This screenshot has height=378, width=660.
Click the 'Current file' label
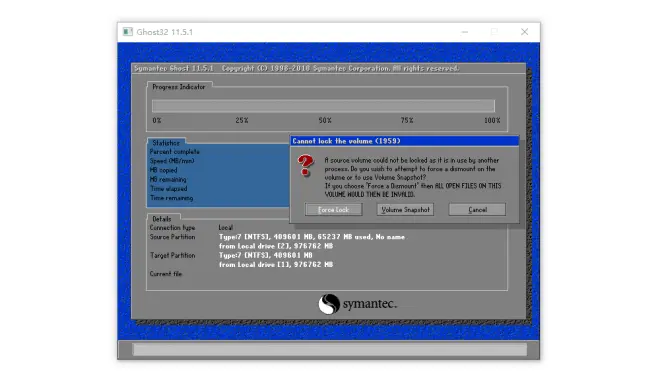click(166, 274)
